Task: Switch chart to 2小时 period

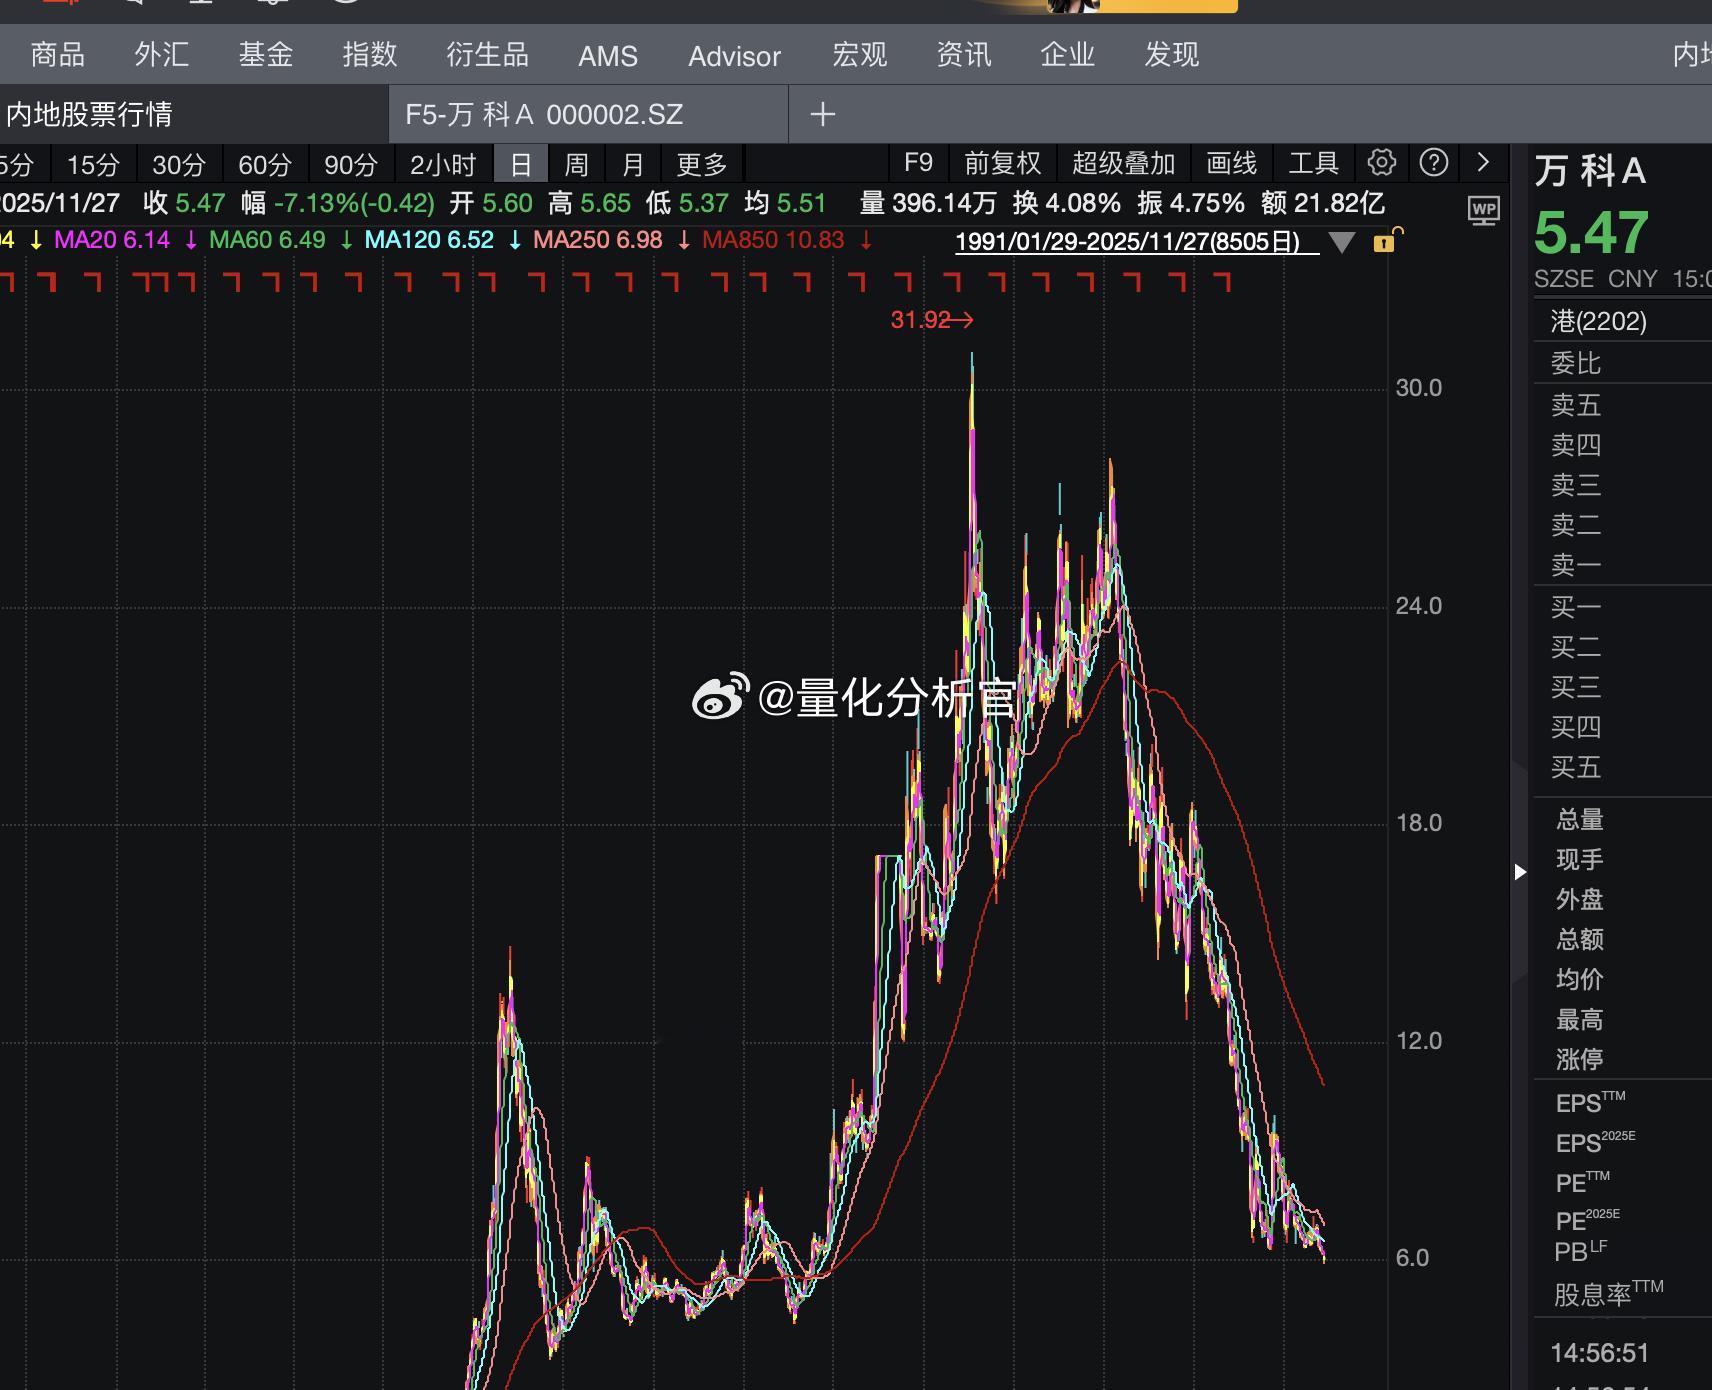Action: (x=443, y=164)
